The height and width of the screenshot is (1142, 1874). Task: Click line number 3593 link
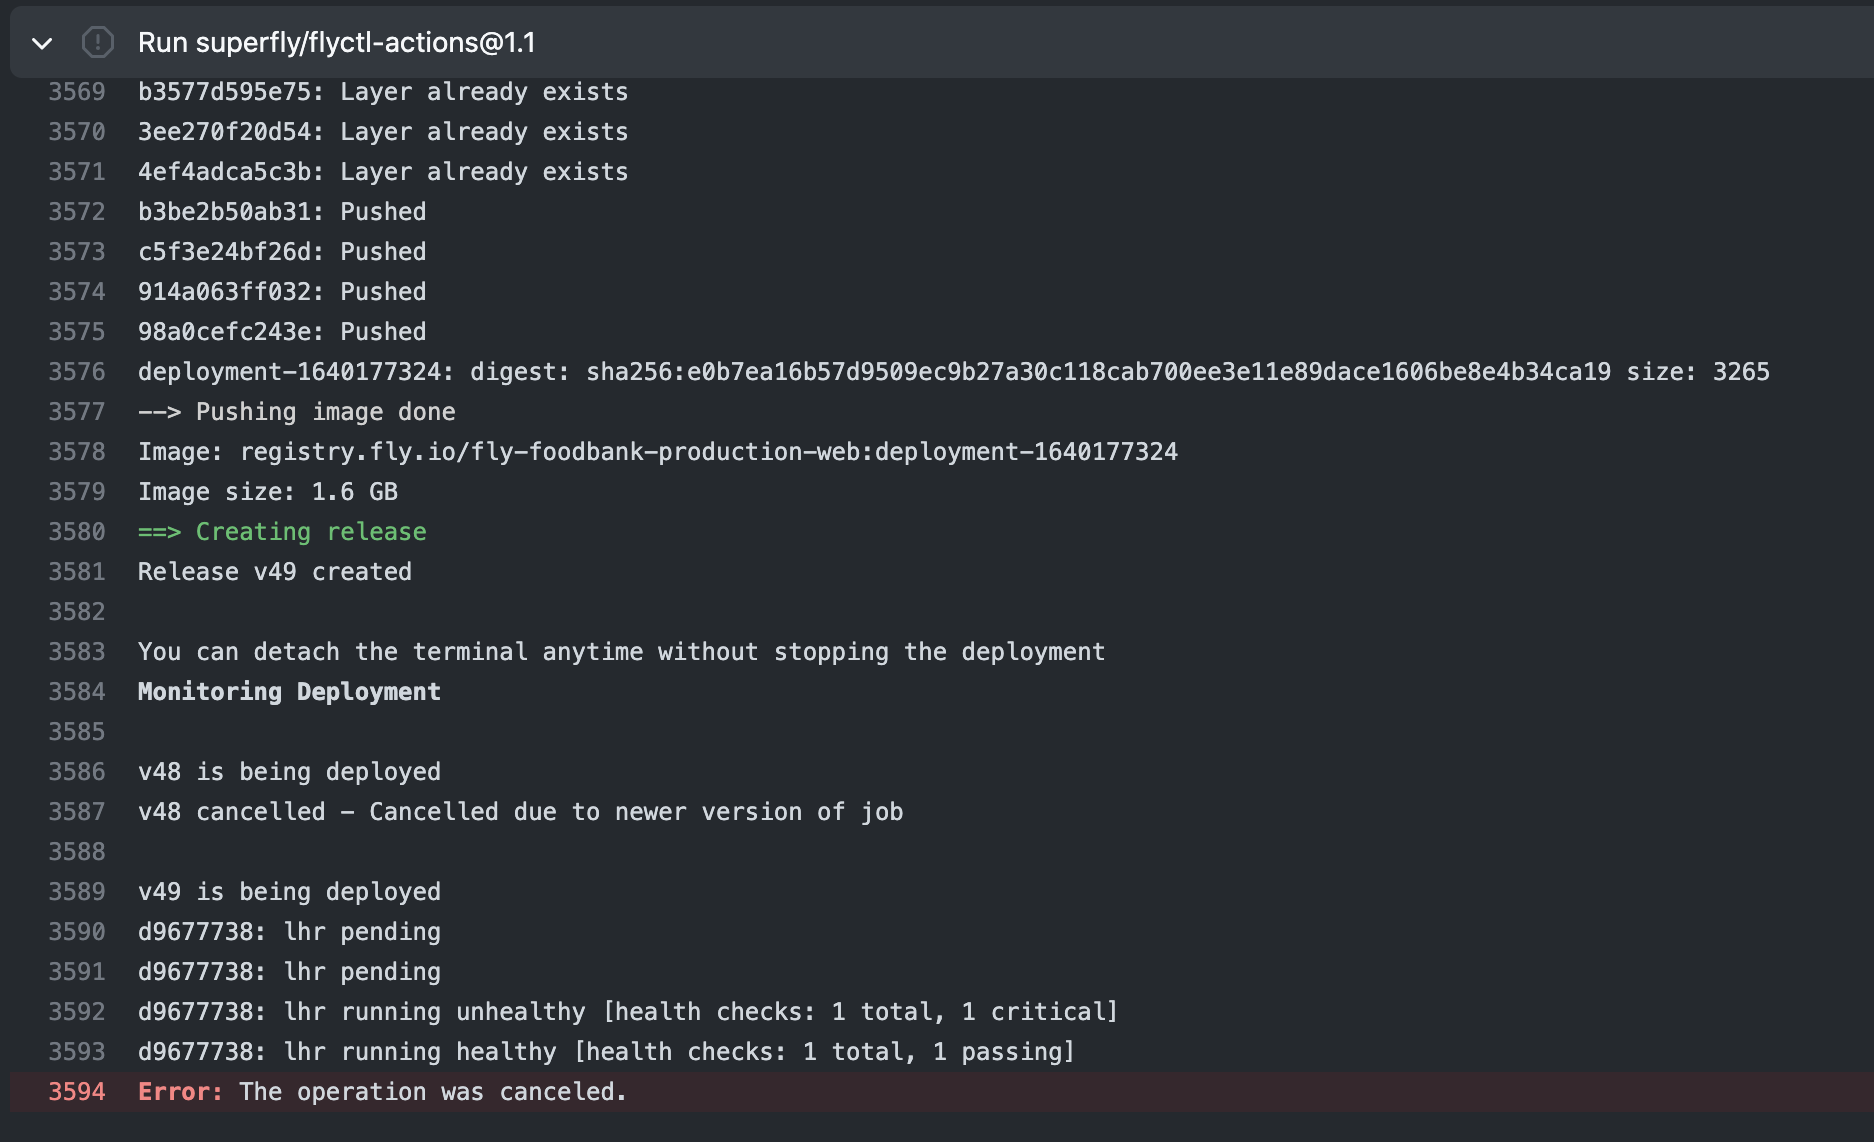(77, 1052)
